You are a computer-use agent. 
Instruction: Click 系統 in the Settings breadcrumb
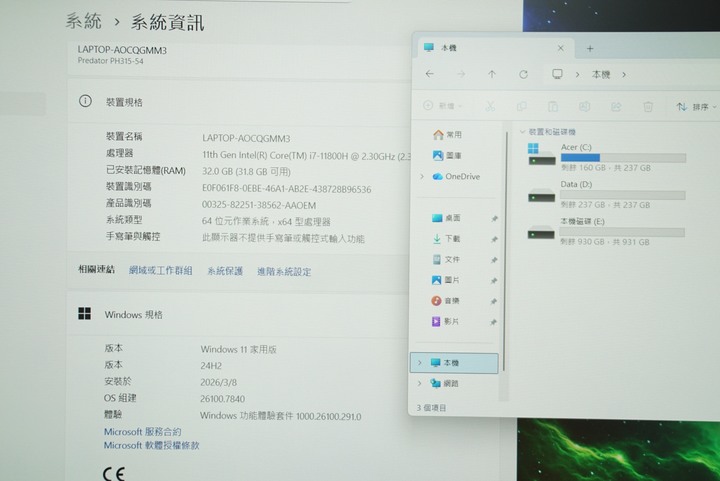pyautogui.click(x=83, y=21)
